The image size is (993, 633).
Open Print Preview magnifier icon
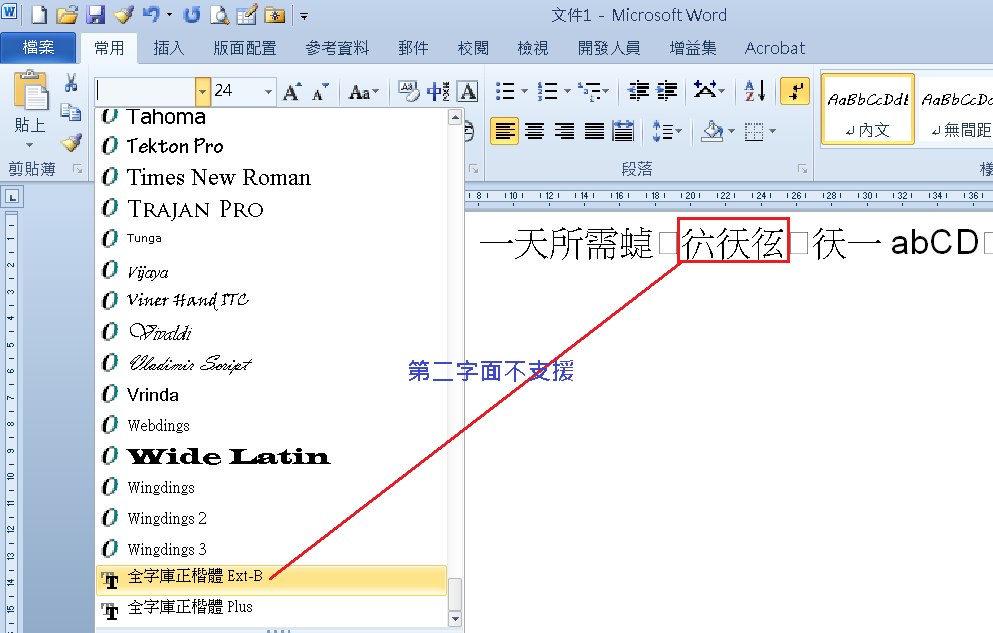pos(219,14)
